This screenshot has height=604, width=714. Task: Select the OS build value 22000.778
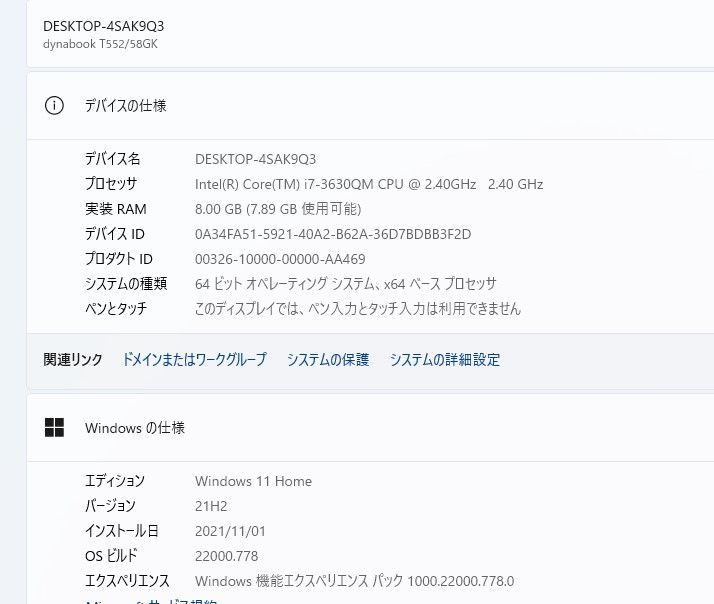tap(226, 556)
